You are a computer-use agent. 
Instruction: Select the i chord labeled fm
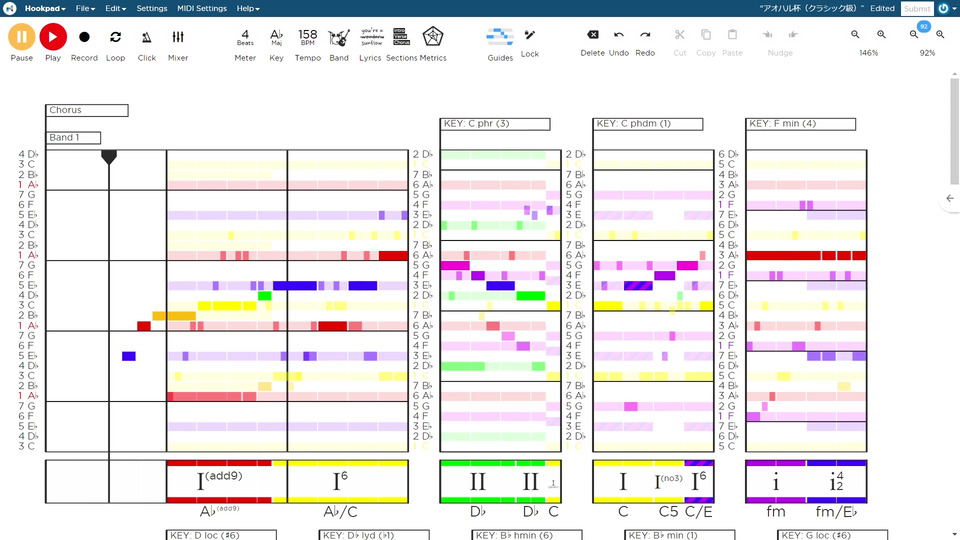776,482
